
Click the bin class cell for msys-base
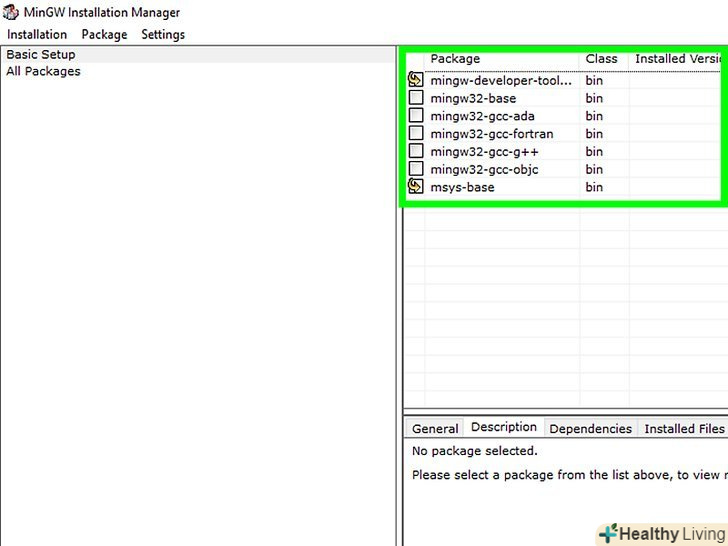pos(594,187)
